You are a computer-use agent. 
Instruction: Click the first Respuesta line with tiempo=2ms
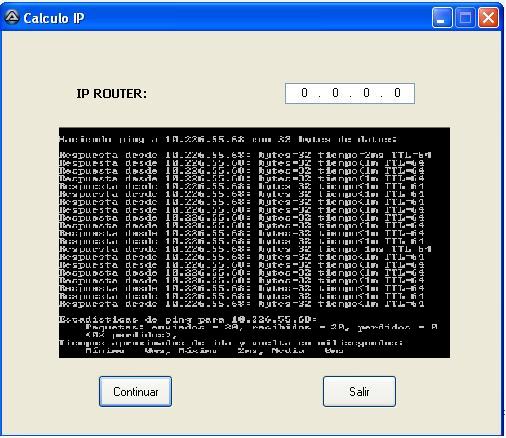(x=245, y=155)
